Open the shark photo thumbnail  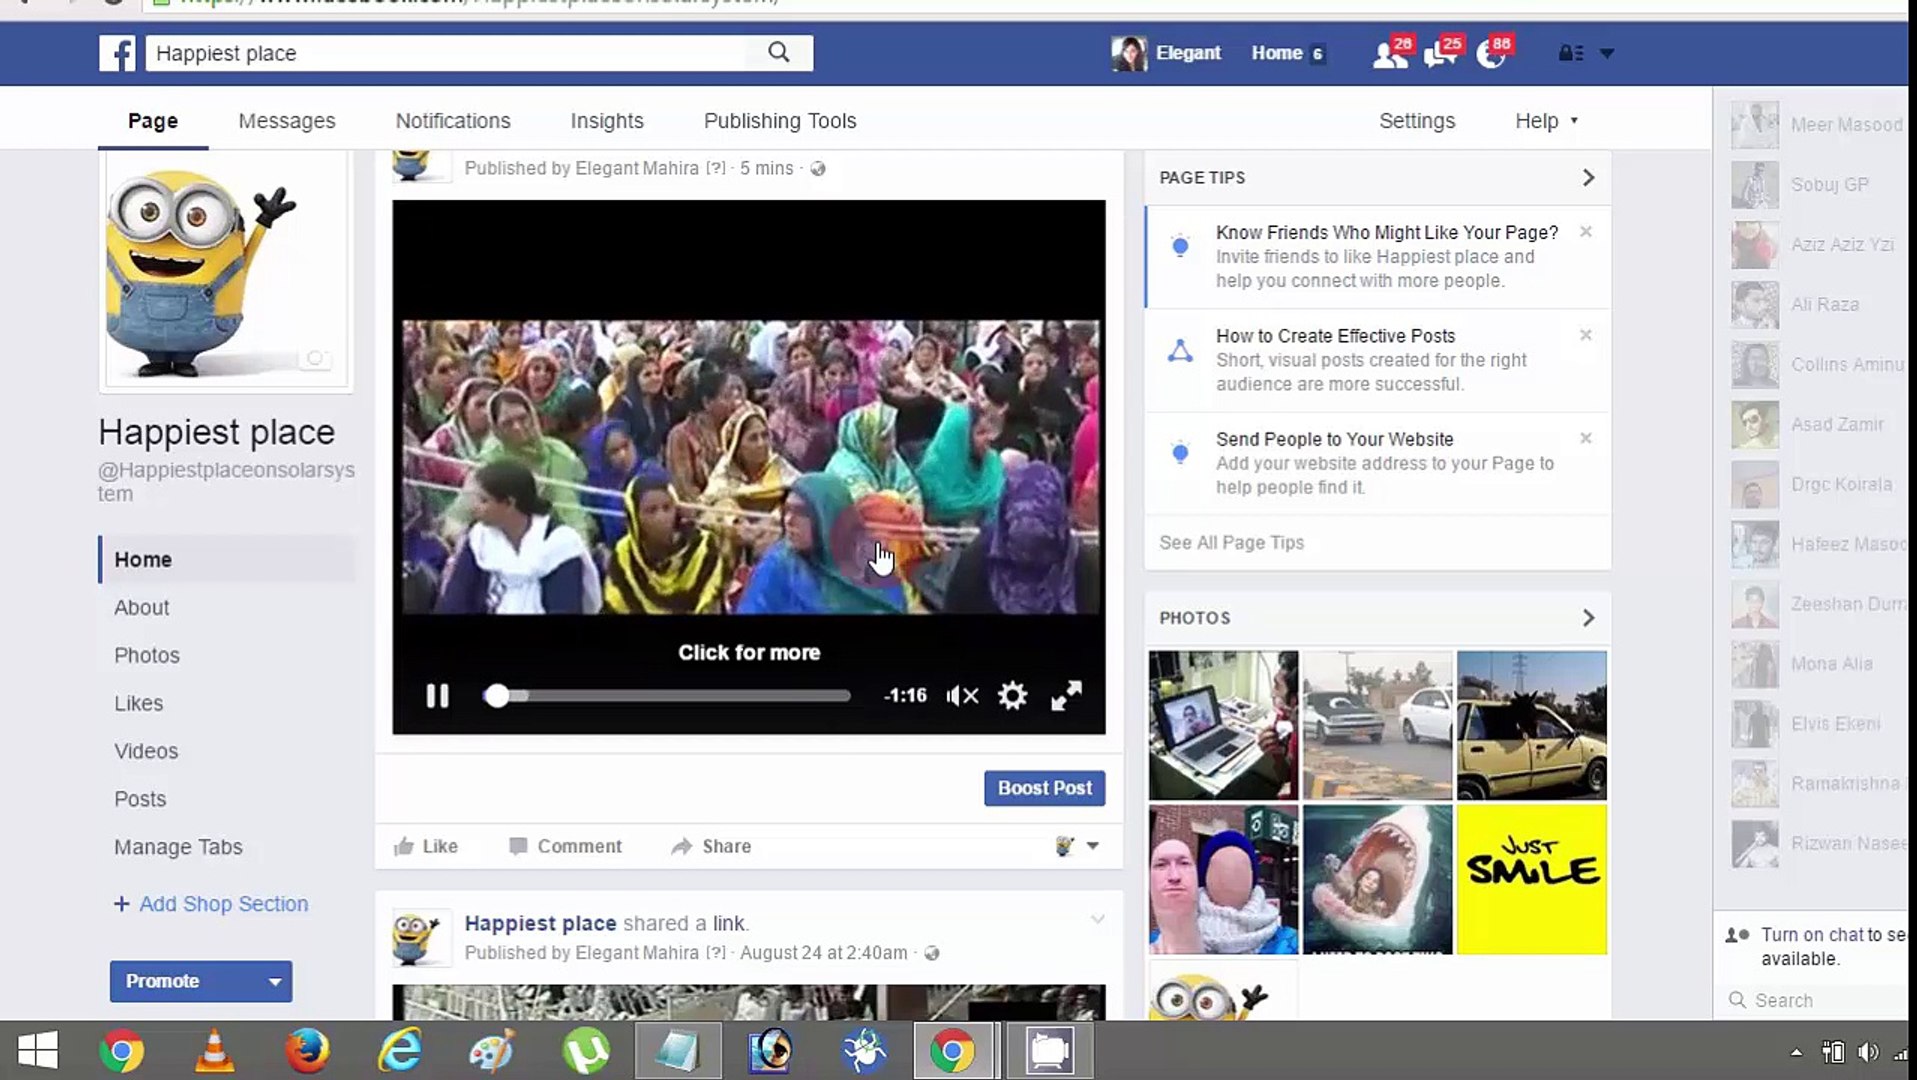[1377, 880]
